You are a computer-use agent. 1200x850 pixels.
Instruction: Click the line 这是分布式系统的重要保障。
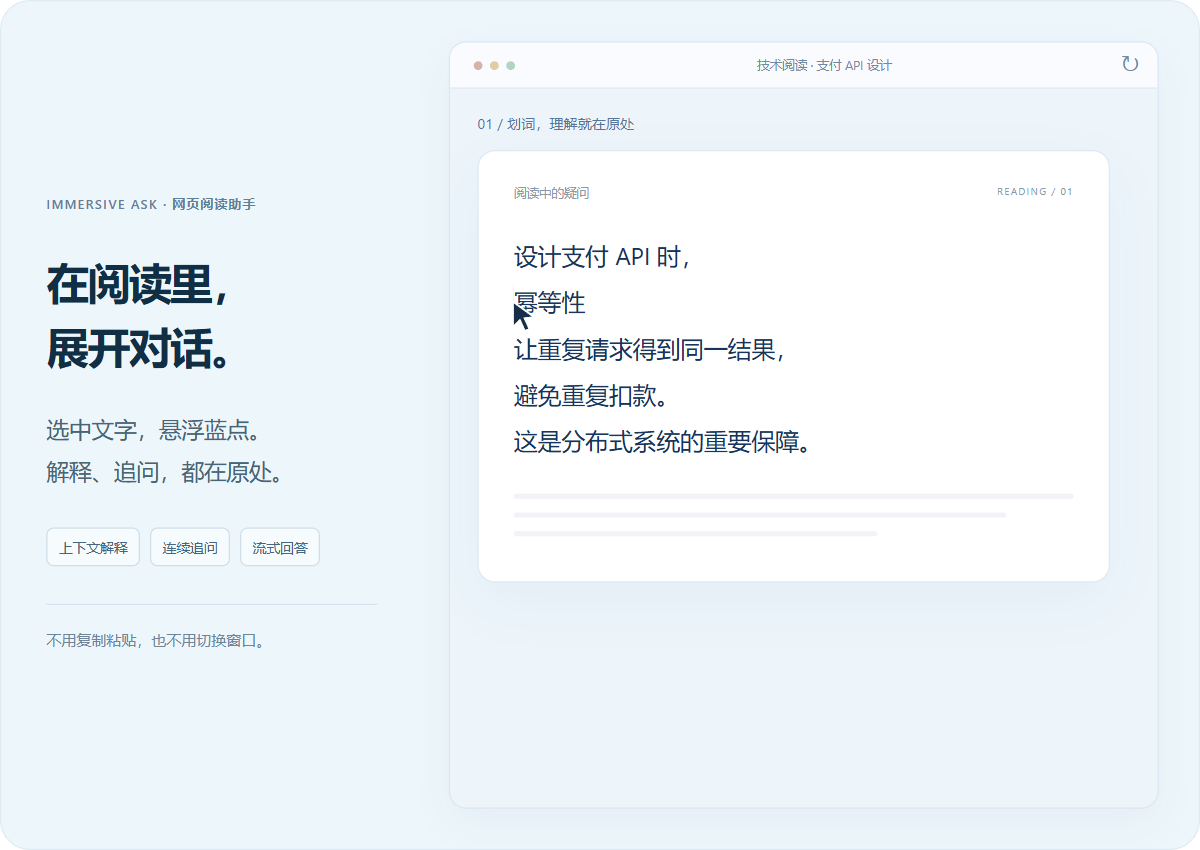coord(661,442)
